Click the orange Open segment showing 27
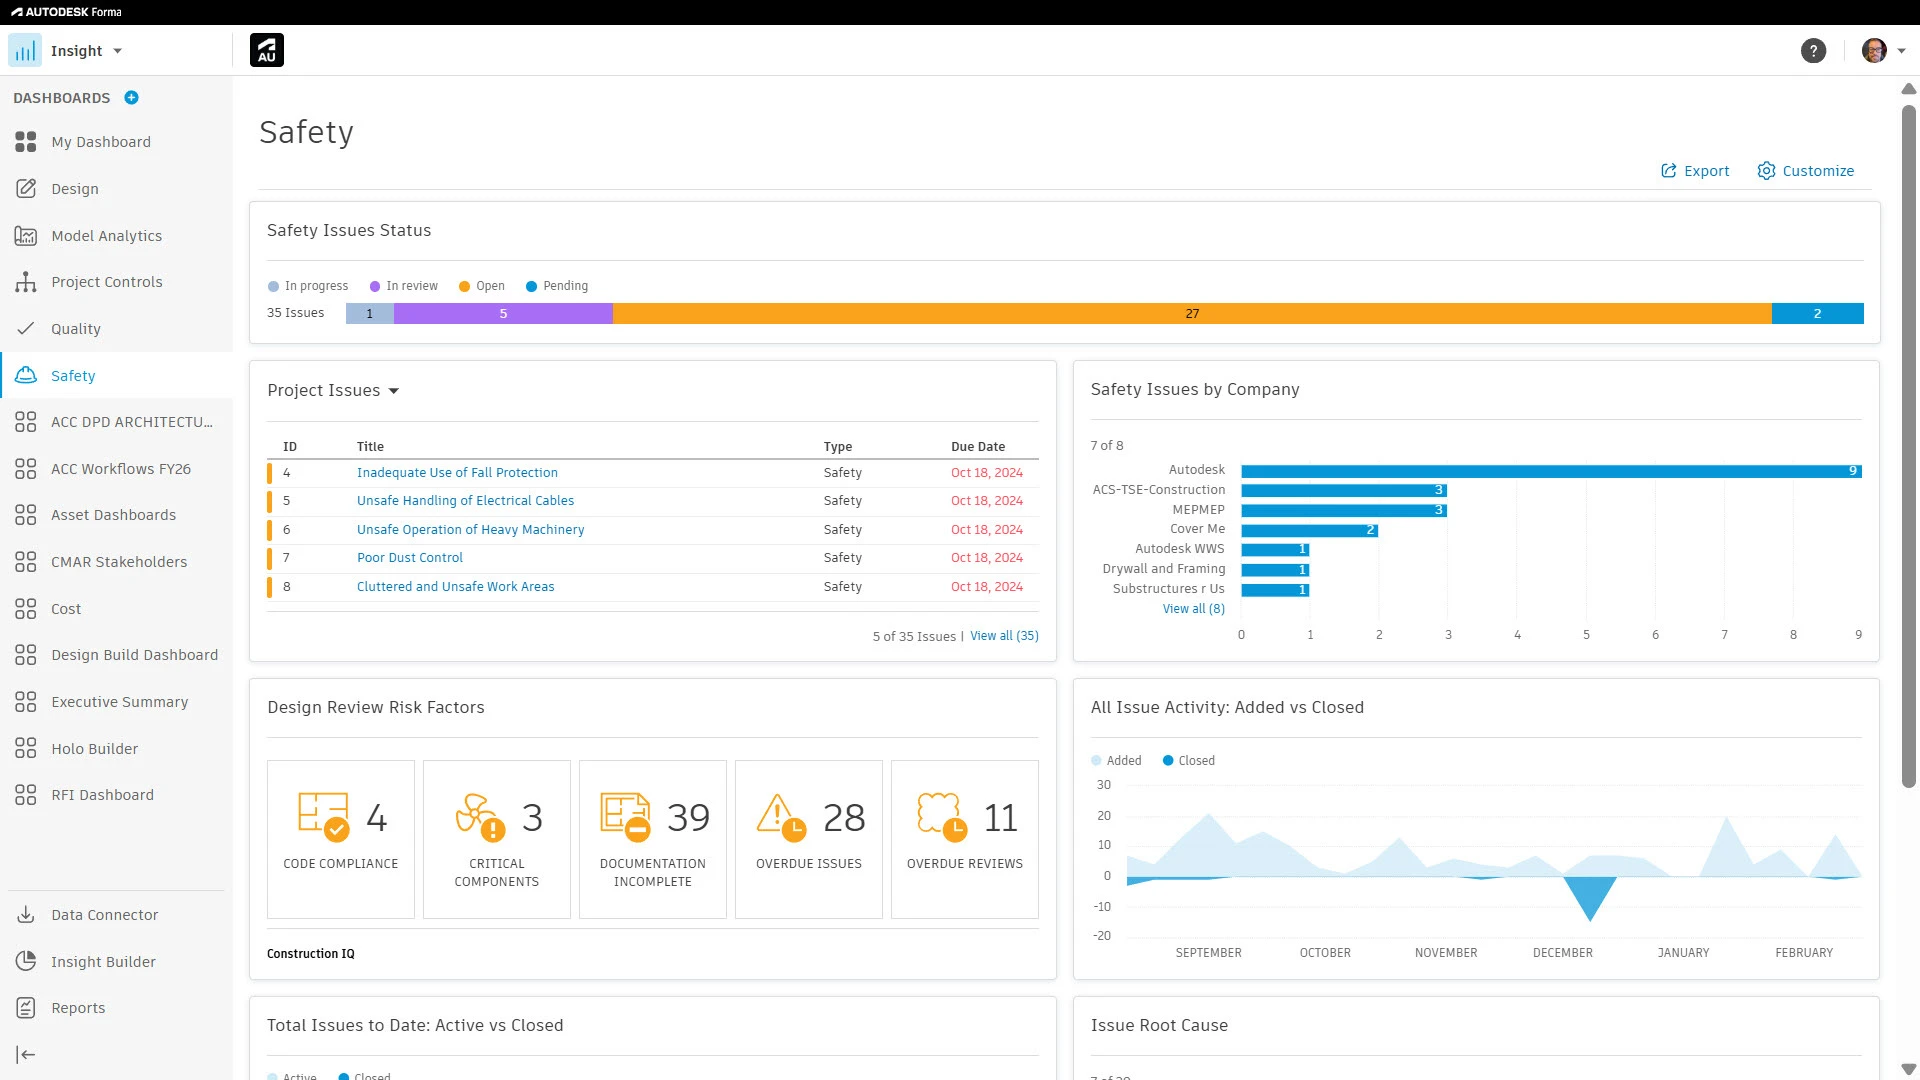This screenshot has height=1080, width=1920. coord(1192,314)
